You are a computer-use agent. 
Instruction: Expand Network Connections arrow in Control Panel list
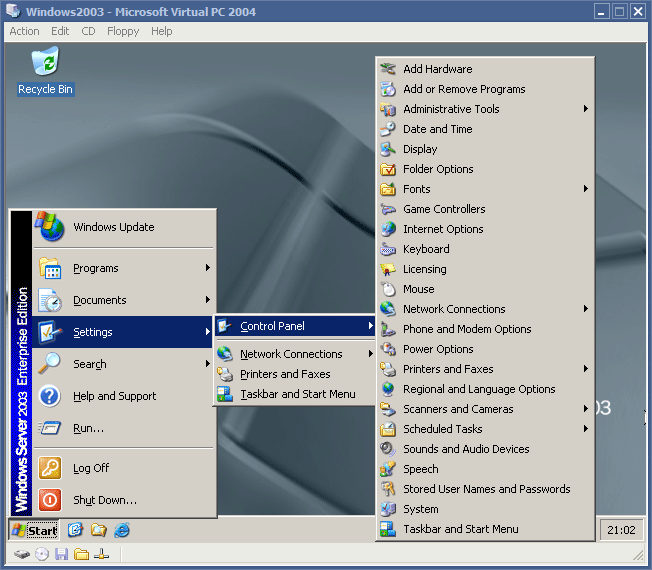tap(585, 308)
